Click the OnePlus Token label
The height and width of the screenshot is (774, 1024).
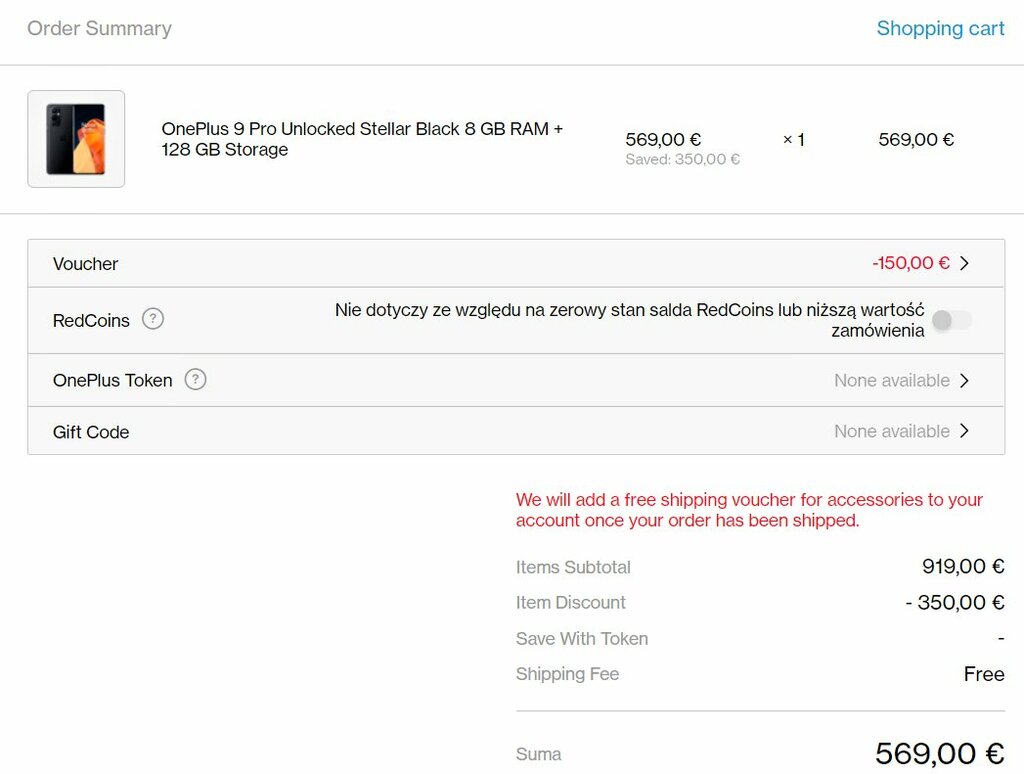tap(112, 380)
